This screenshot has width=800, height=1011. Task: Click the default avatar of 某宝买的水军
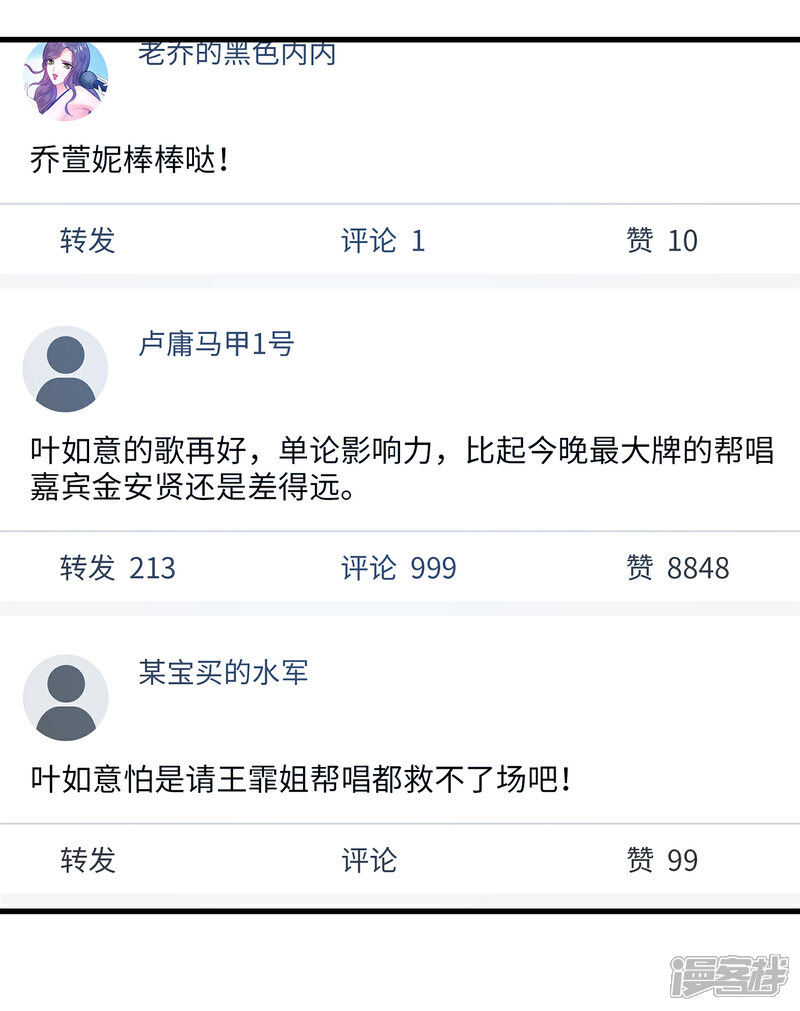[x=65, y=697]
